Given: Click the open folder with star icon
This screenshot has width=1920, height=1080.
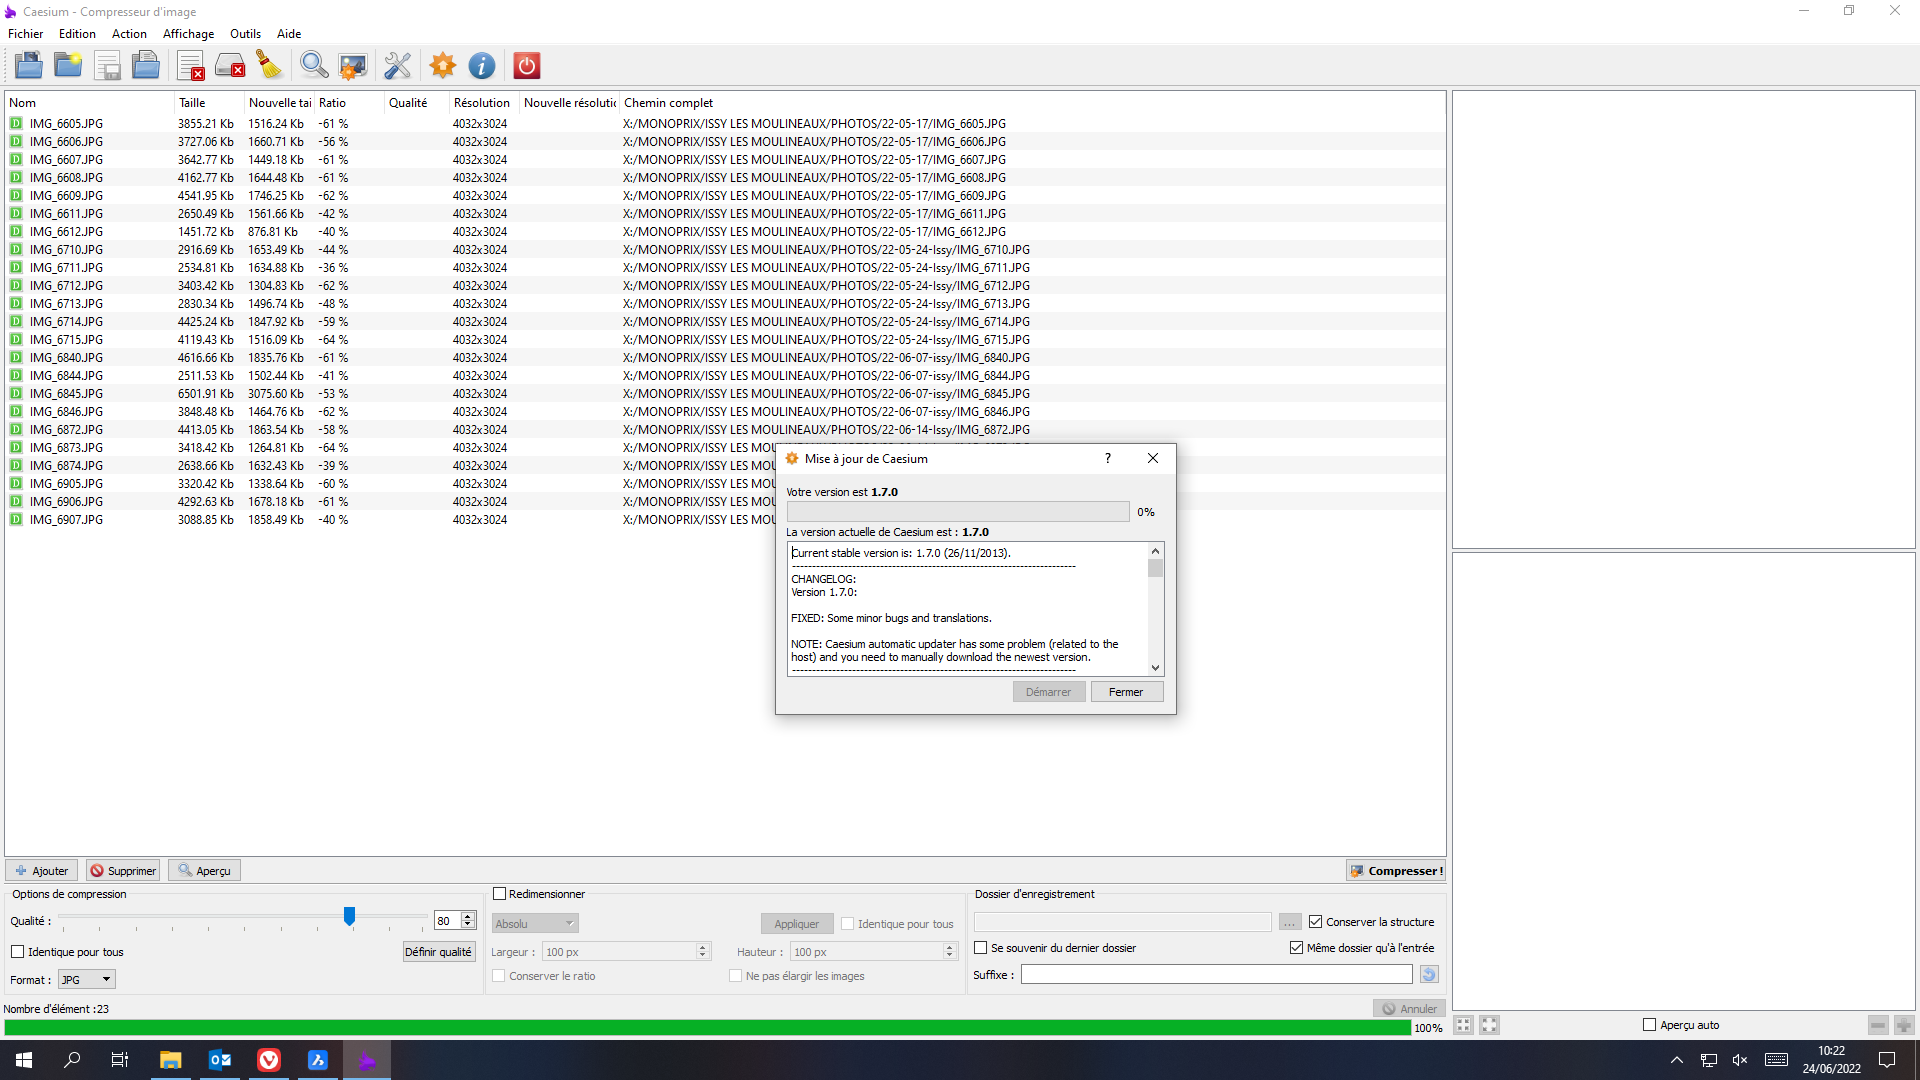Looking at the screenshot, I should pos(68,66).
